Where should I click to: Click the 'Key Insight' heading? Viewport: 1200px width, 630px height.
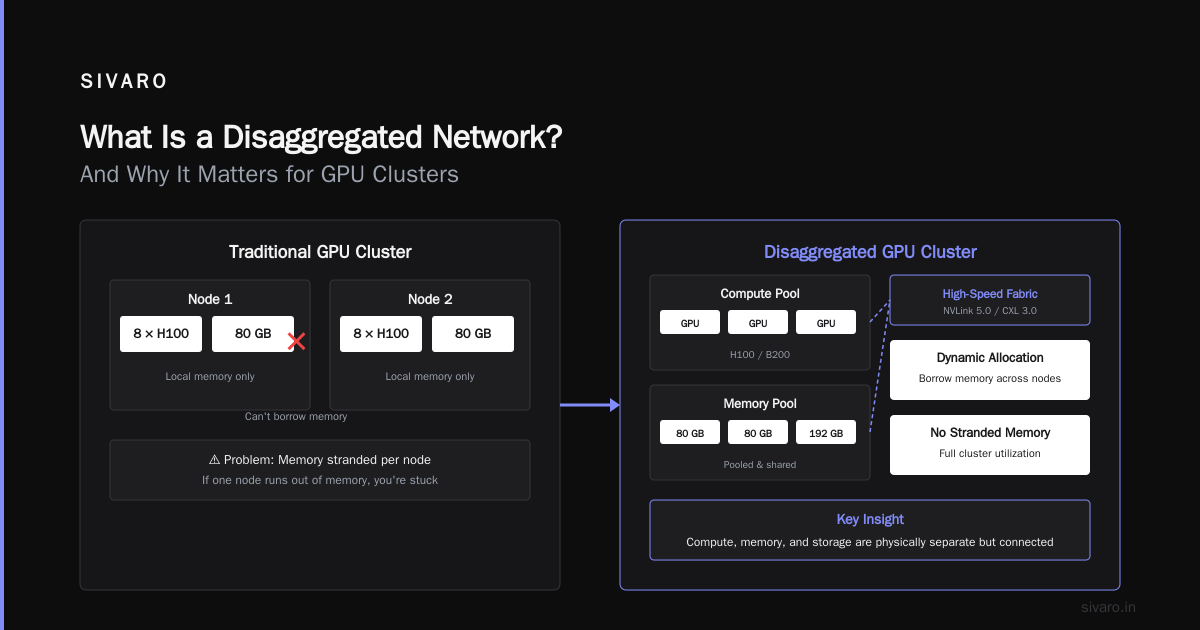870,520
